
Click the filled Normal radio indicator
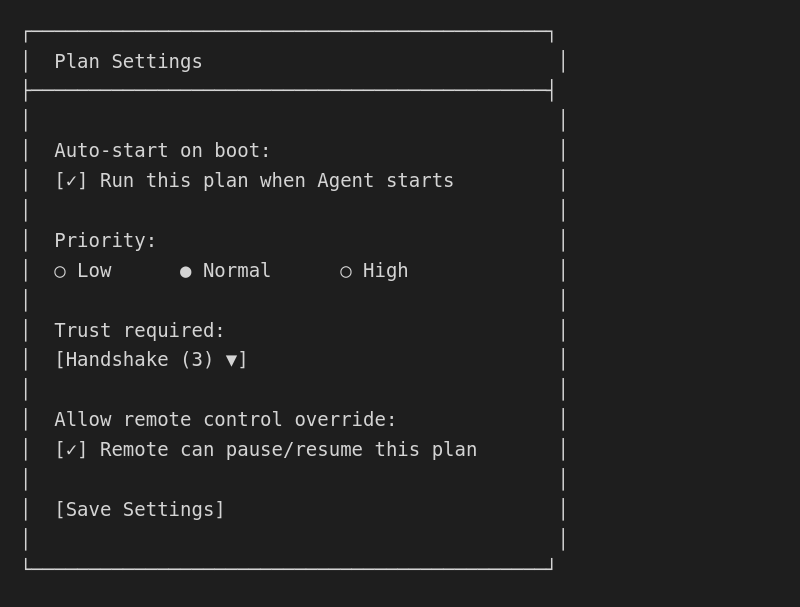pos(184,271)
